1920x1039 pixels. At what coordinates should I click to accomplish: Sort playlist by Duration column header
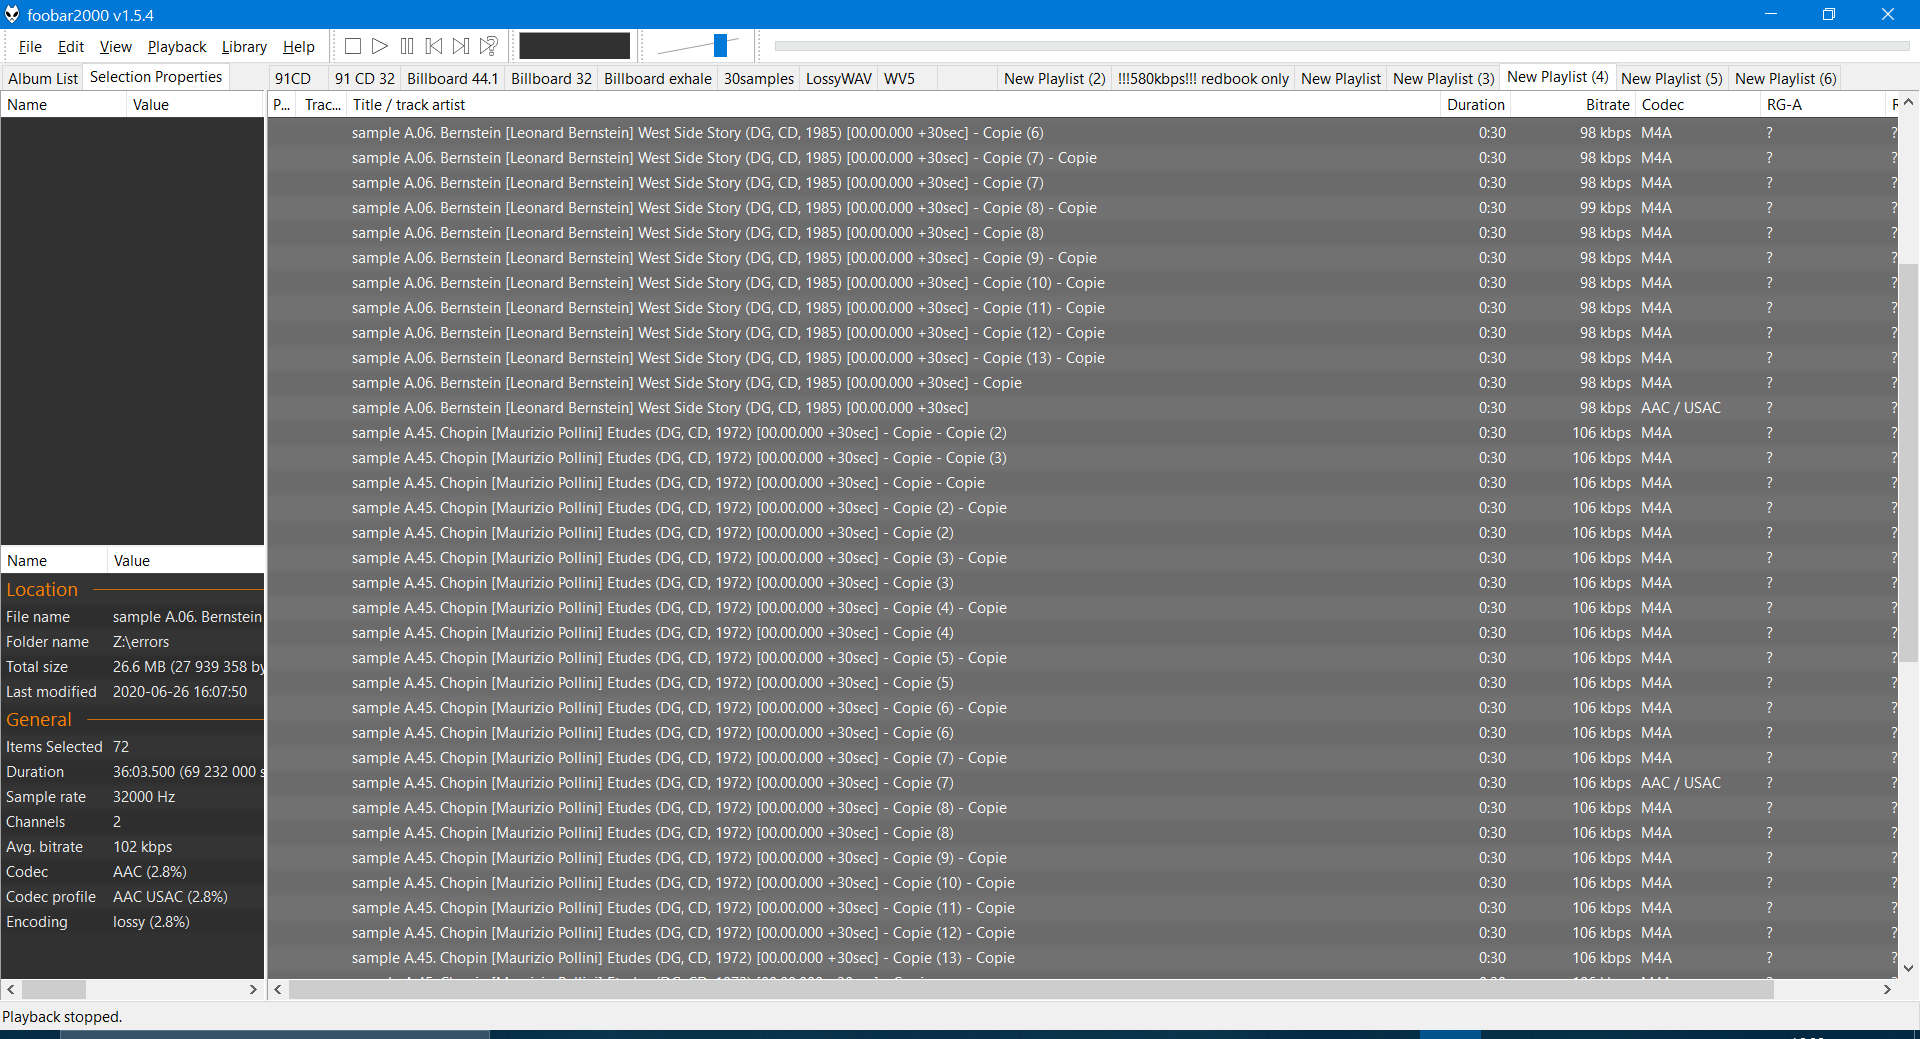1476,105
